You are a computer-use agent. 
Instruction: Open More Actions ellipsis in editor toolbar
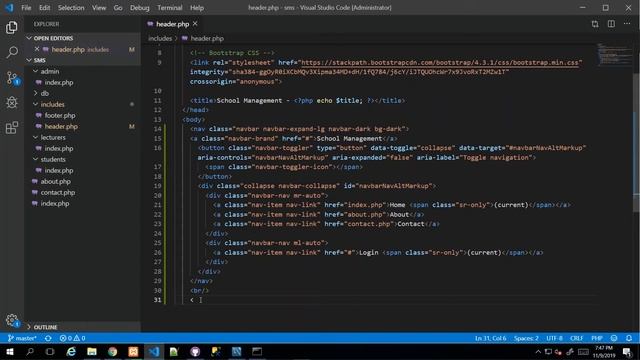coord(627,24)
